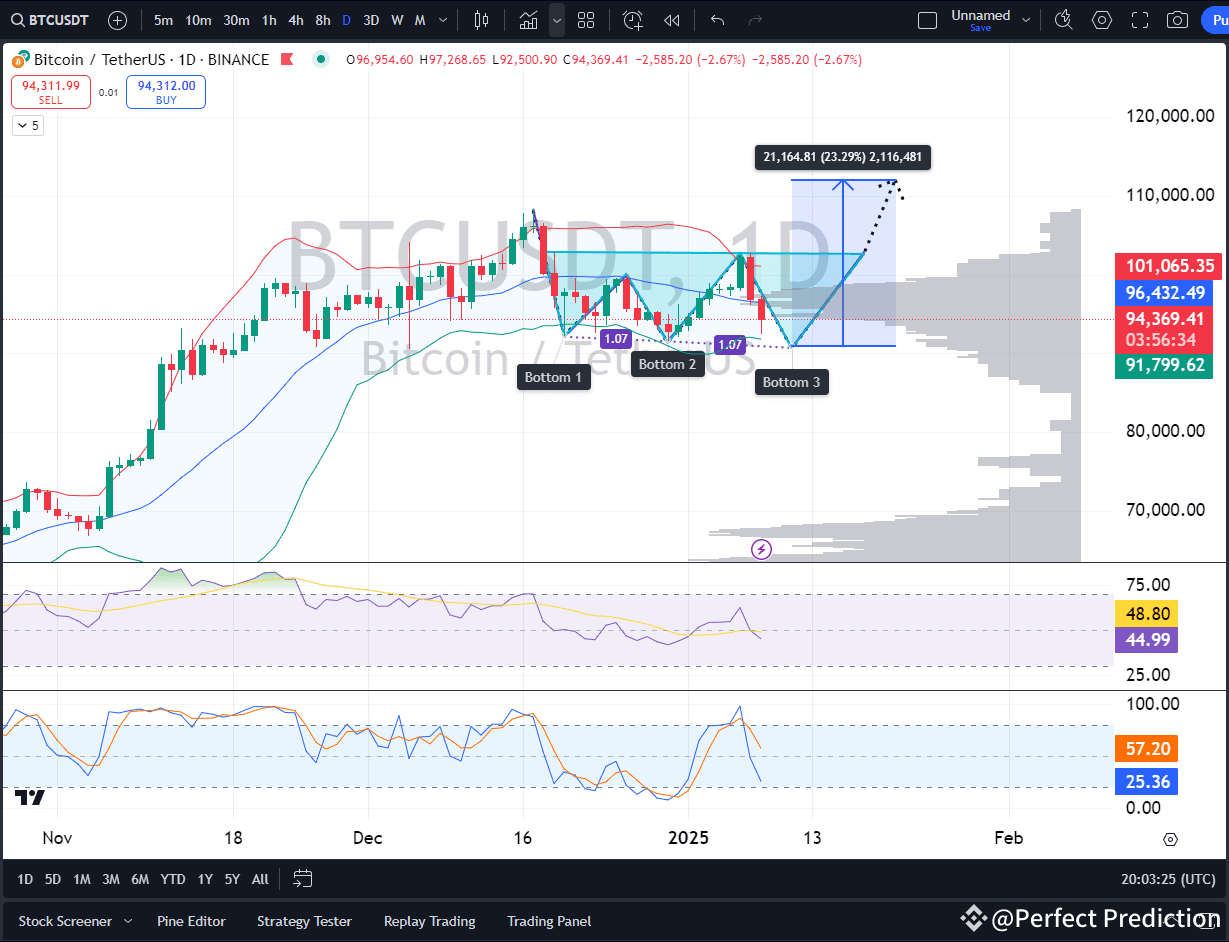Click the lightning bolt event marker
This screenshot has width=1229, height=942.
[x=761, y=548]
